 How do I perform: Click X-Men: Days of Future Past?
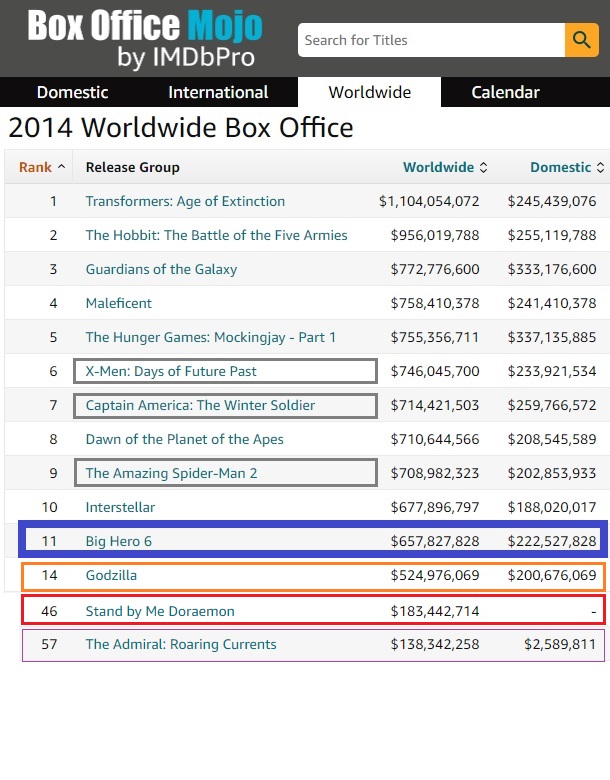point(171,371)
